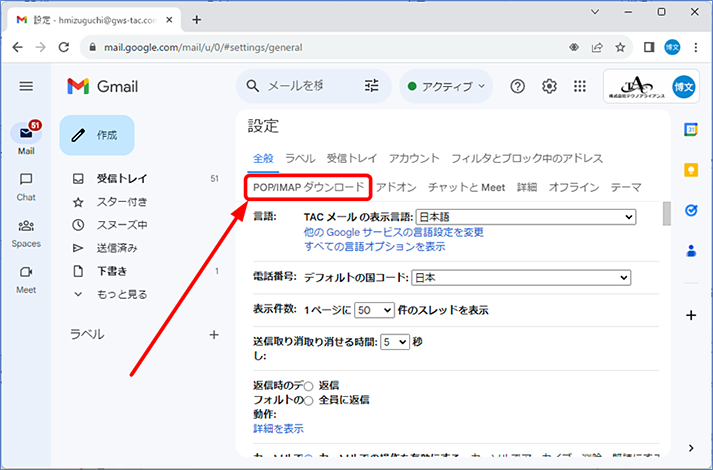This screenshot has width=713, height=470.
Task: Open Meet from the left rail
Action: (x=26, y=280)
